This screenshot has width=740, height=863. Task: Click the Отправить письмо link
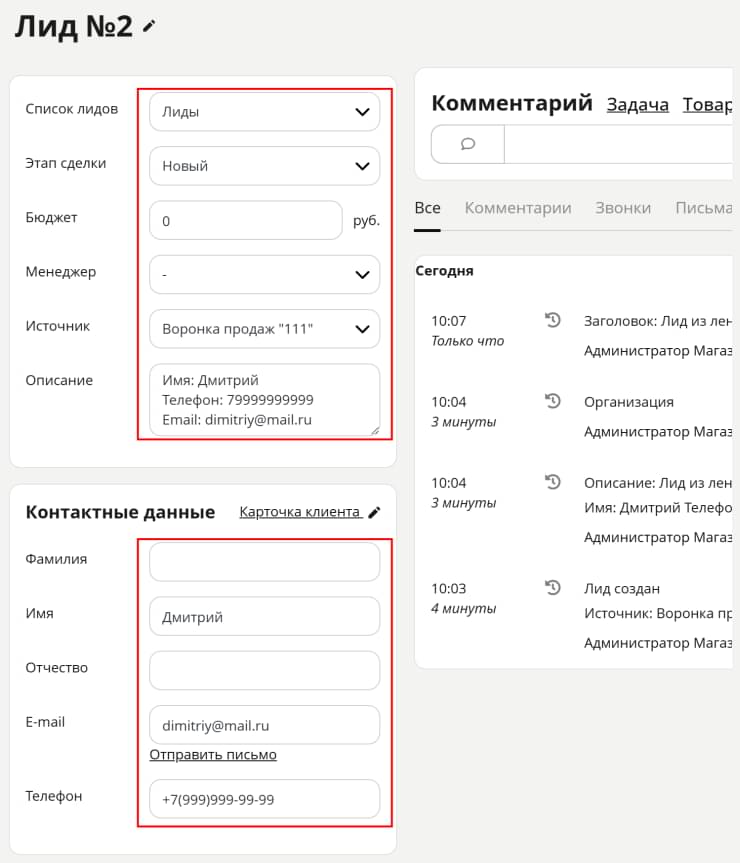[x=213, y=755]
